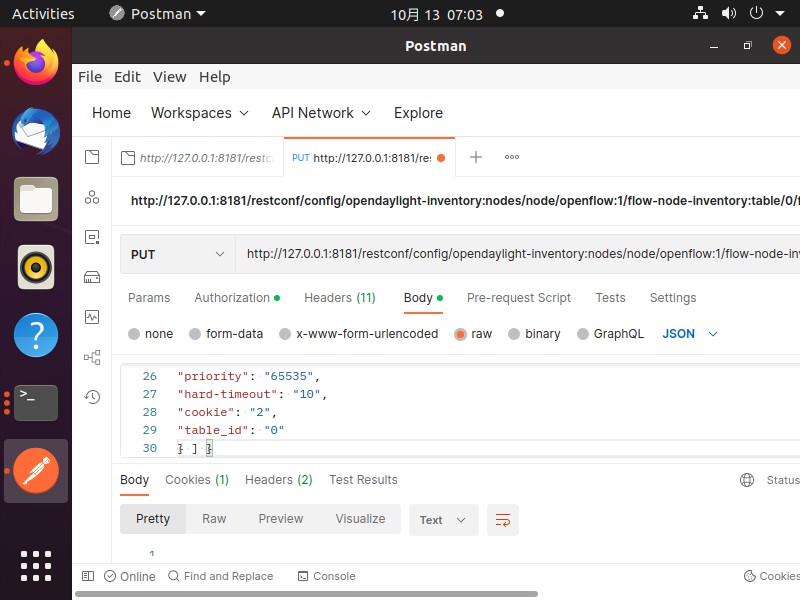This screenshot has width=800, height=600.
Task: Open the Mock Servers sidebar icon
Action: click(92, 277)
